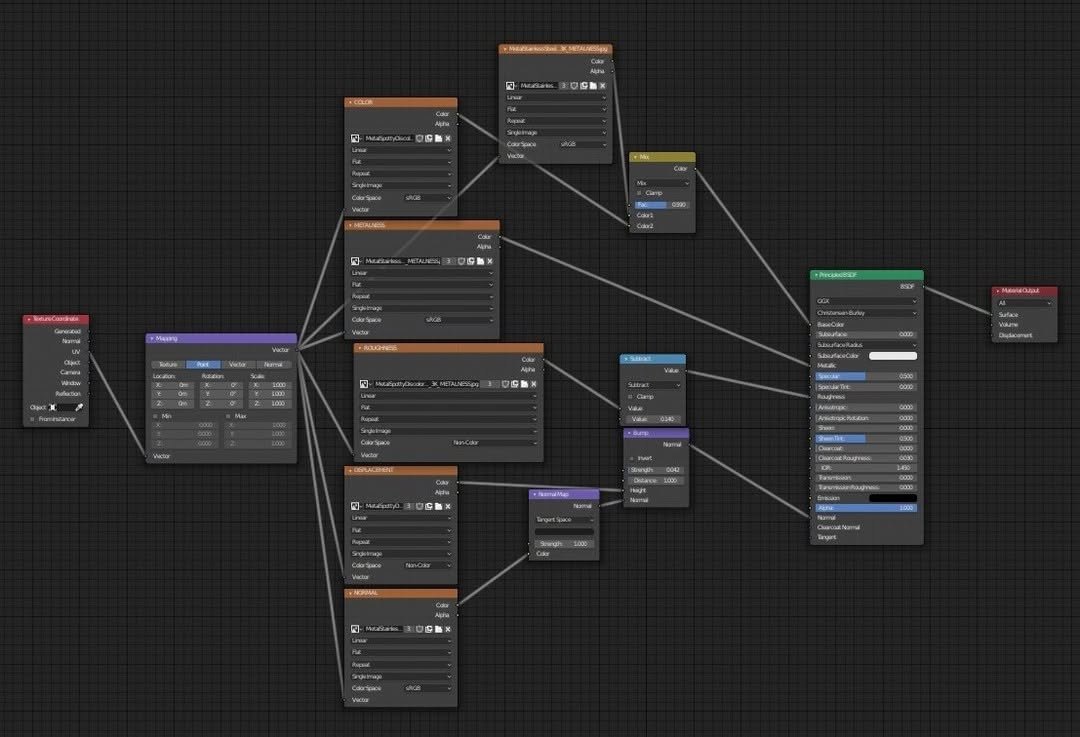Viewport: 1080px width, 737px height.
Task: Open the GGX distribution dropdown
Action: point(866,301)
